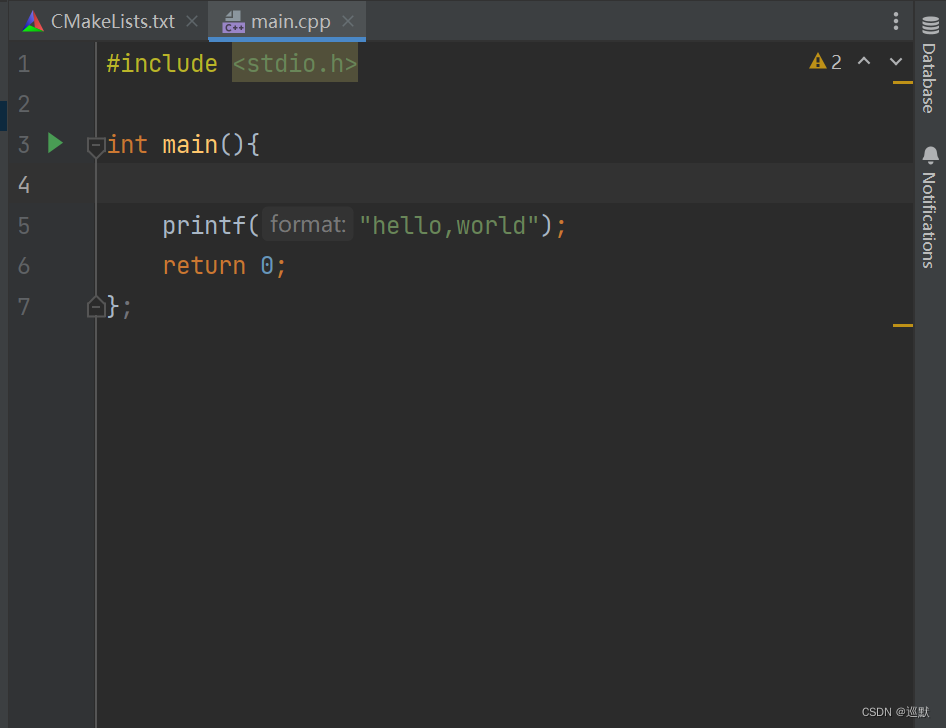This screenshot has height=728, width=946.
Task: Click line number 5 in the gutter
Action: point(24,226)
